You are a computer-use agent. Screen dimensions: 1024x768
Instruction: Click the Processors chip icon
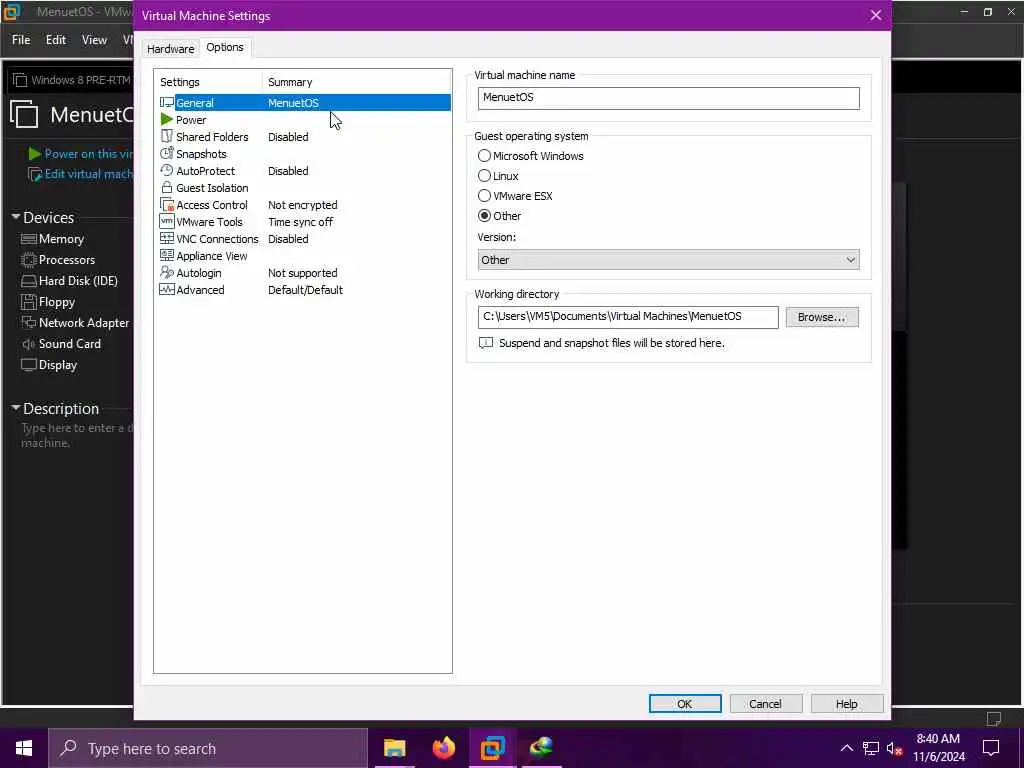pos(29,260)
